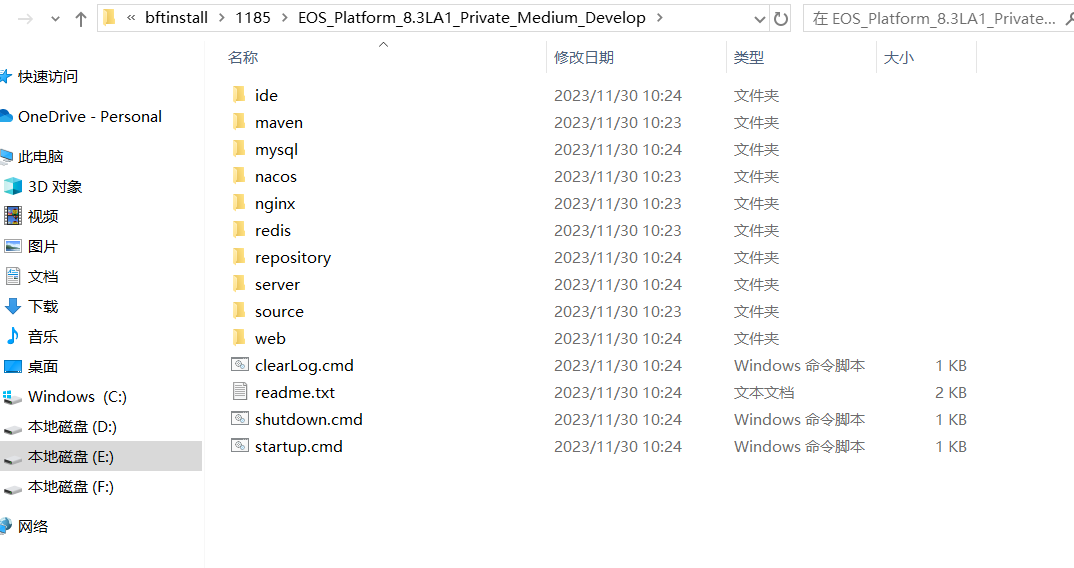This screenshot has height=568, width=1074.
Task: Click the 3D 对象 icon in sidebar
Action: click(x=13, y=186)
